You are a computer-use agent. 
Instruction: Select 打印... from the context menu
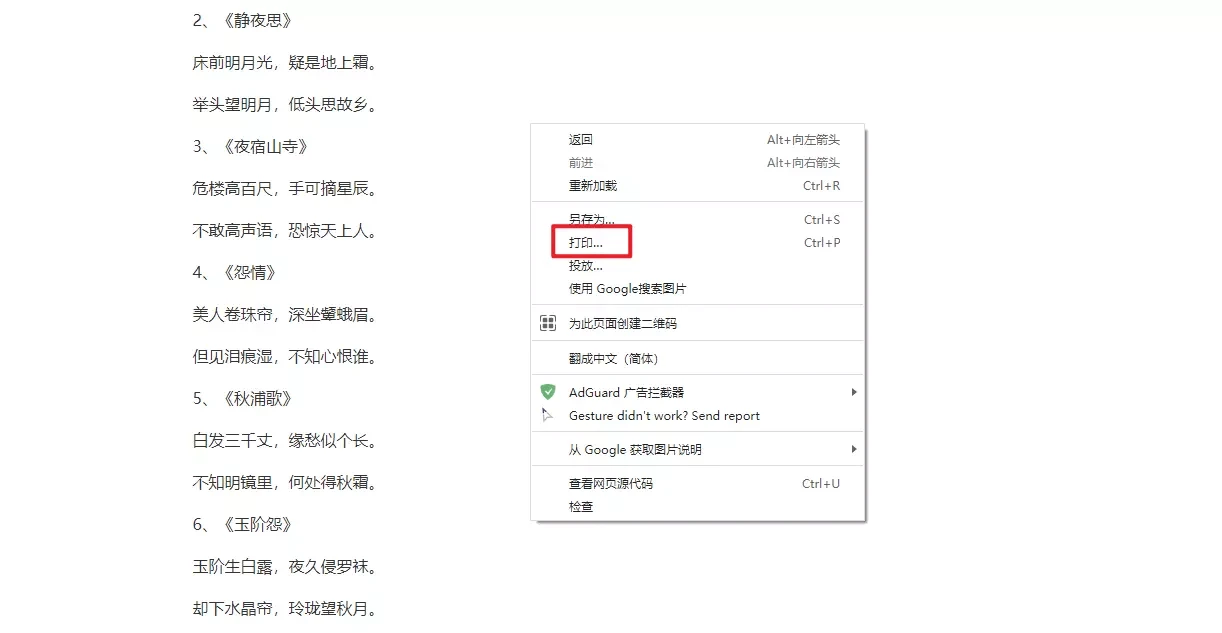pyautogui.click(x=697, y=243)
